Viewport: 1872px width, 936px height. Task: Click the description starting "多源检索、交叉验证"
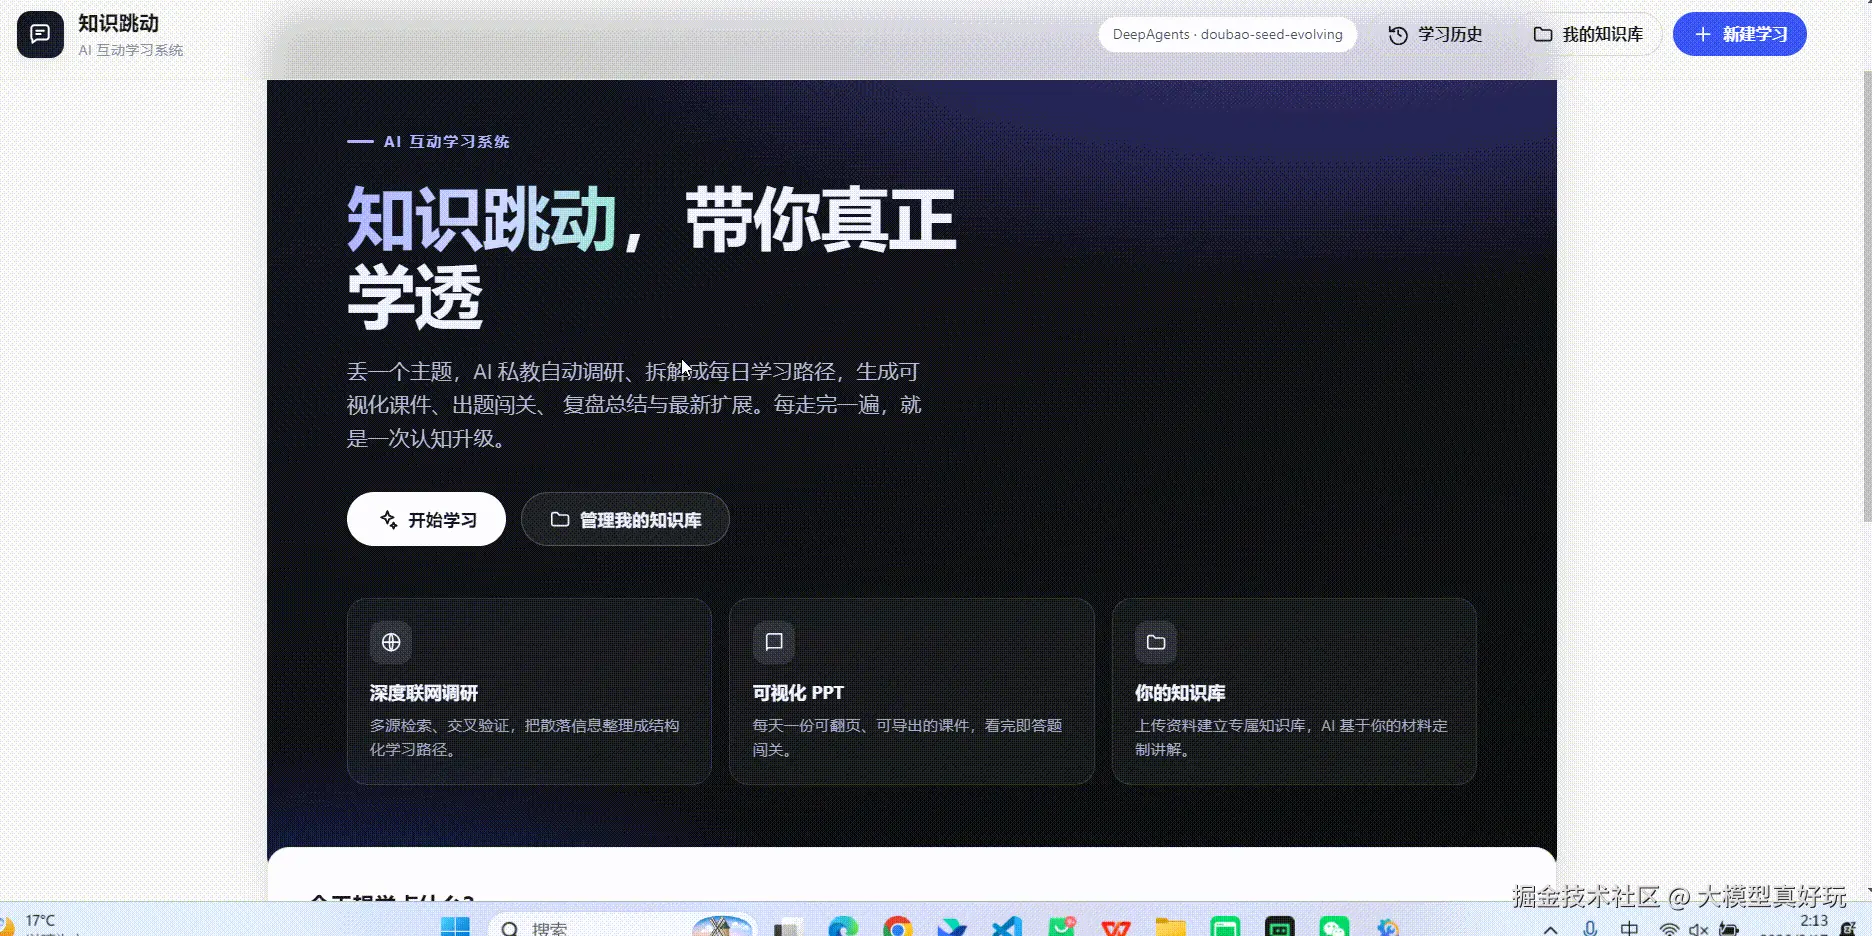point(525,737)
